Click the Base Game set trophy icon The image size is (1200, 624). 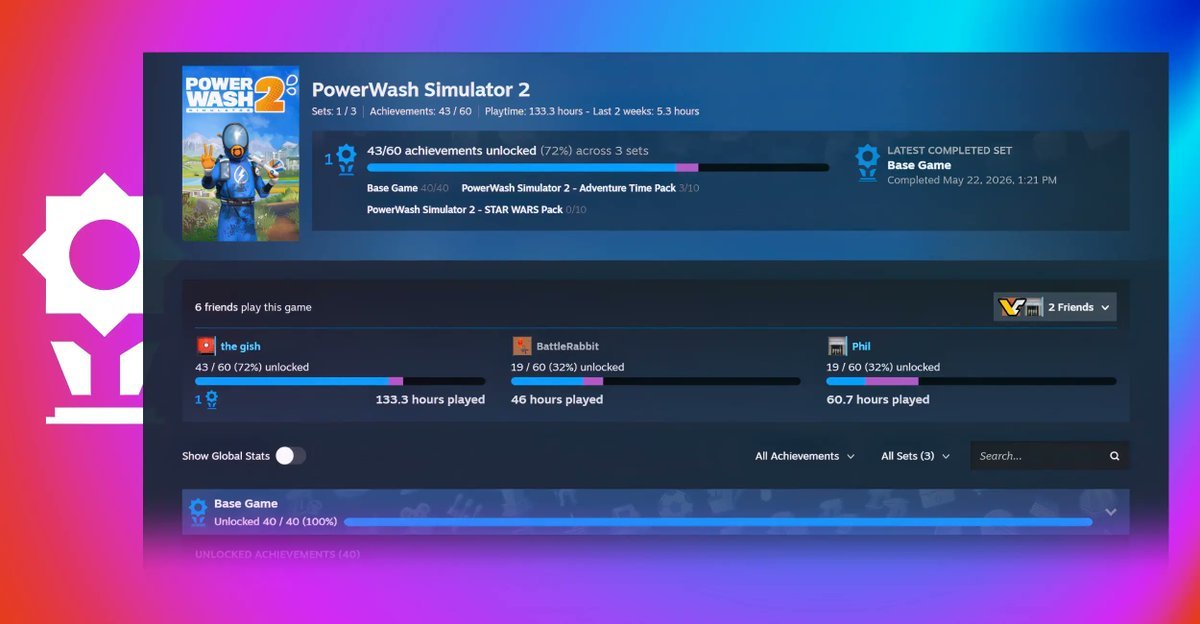[x=198, y=512]
